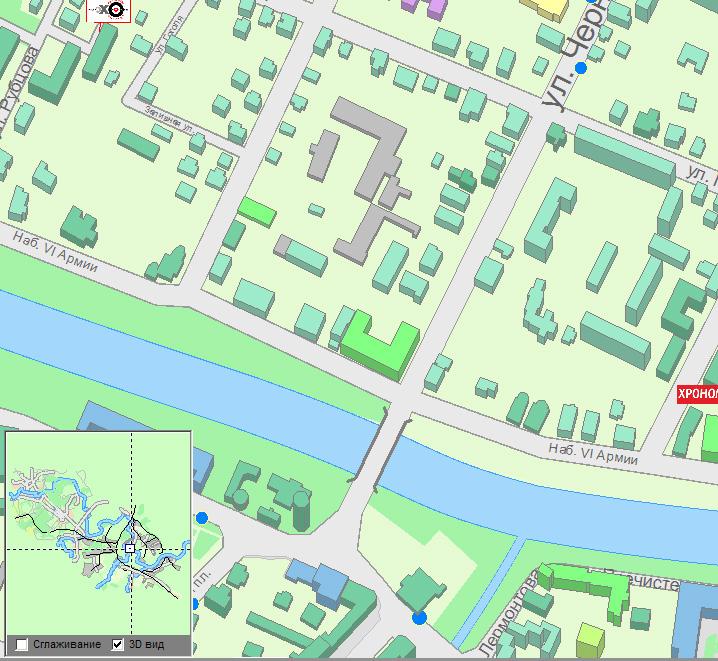Click the blue dot on ул. Чер street
This screenshot has width=718, height=661.
click(x=580, y=68)
